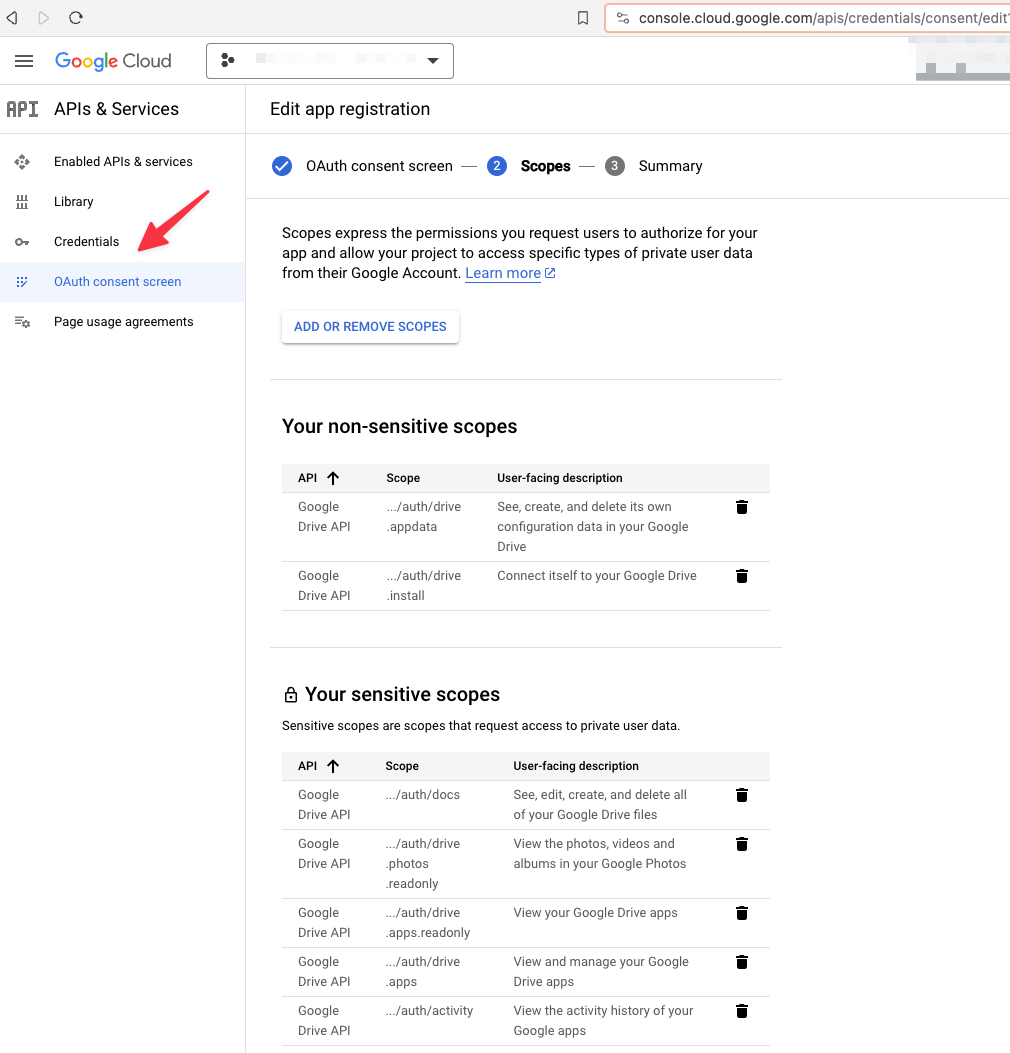This screenshot has height=1053, width=1010.
Task: Click the Library shelf icon
Action: point(22,202)
